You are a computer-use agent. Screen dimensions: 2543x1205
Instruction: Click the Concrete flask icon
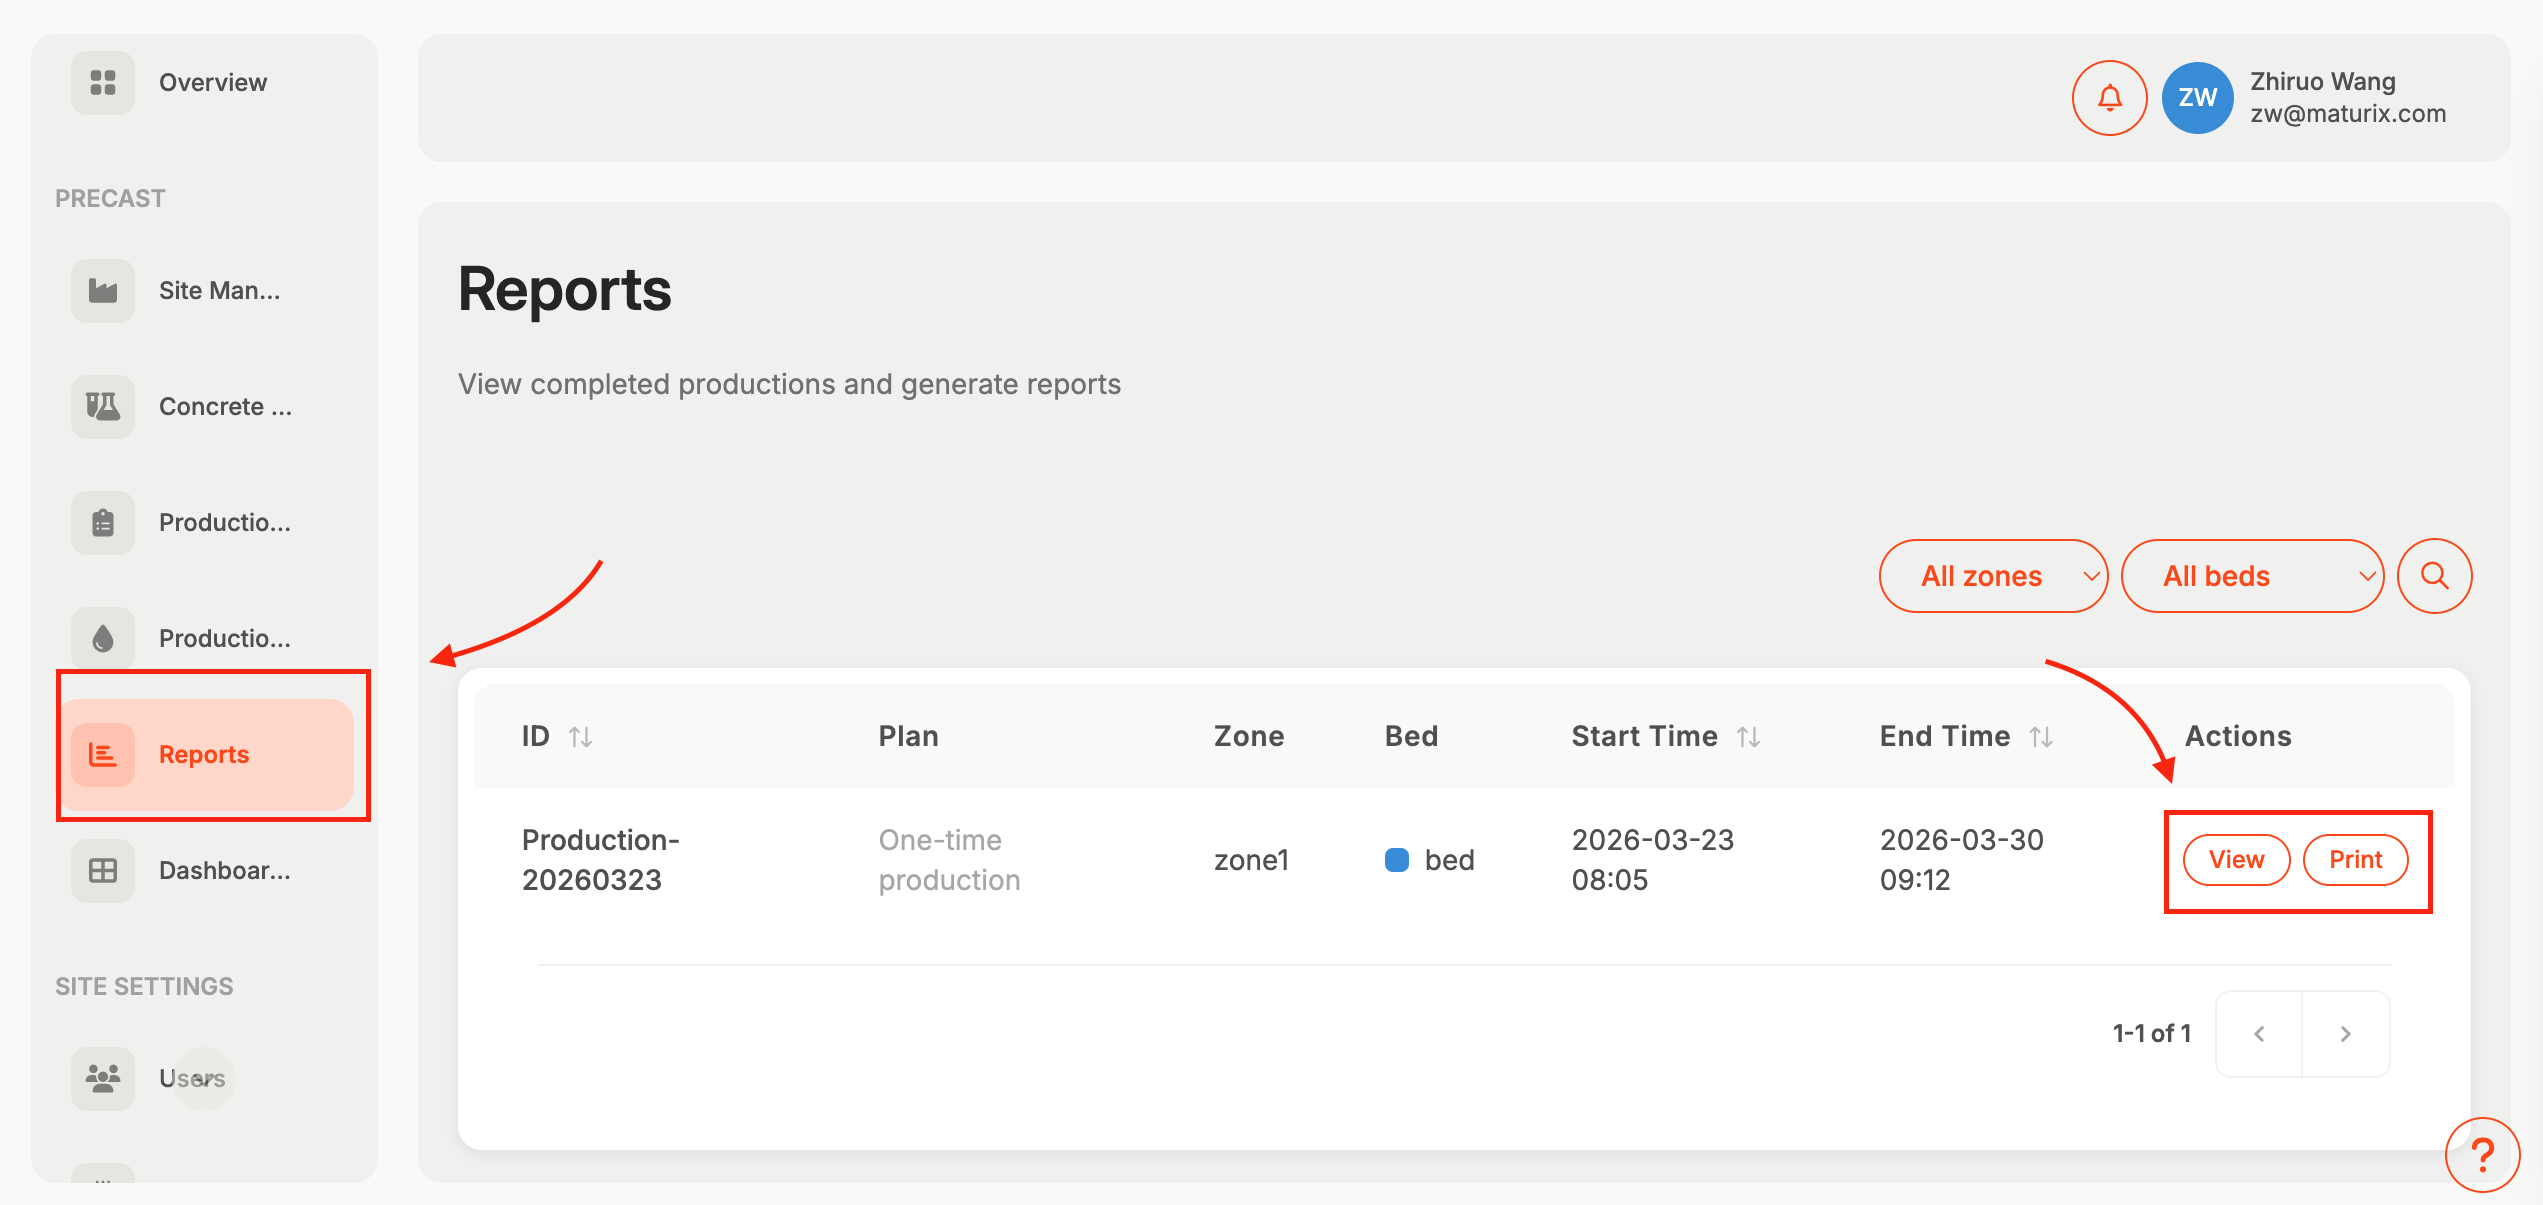point(102,406)
